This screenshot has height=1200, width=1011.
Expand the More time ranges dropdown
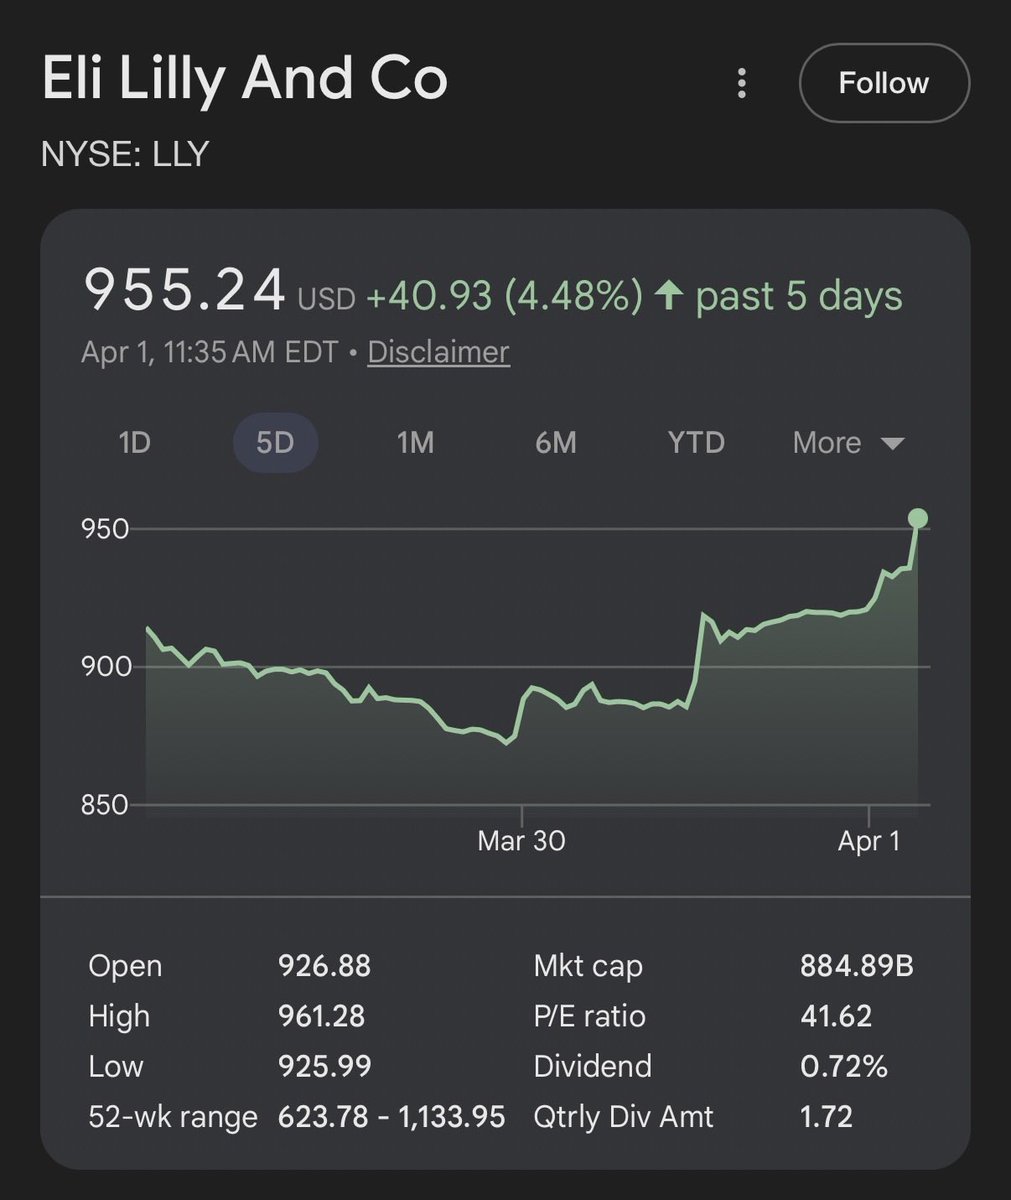coord(848,442)
